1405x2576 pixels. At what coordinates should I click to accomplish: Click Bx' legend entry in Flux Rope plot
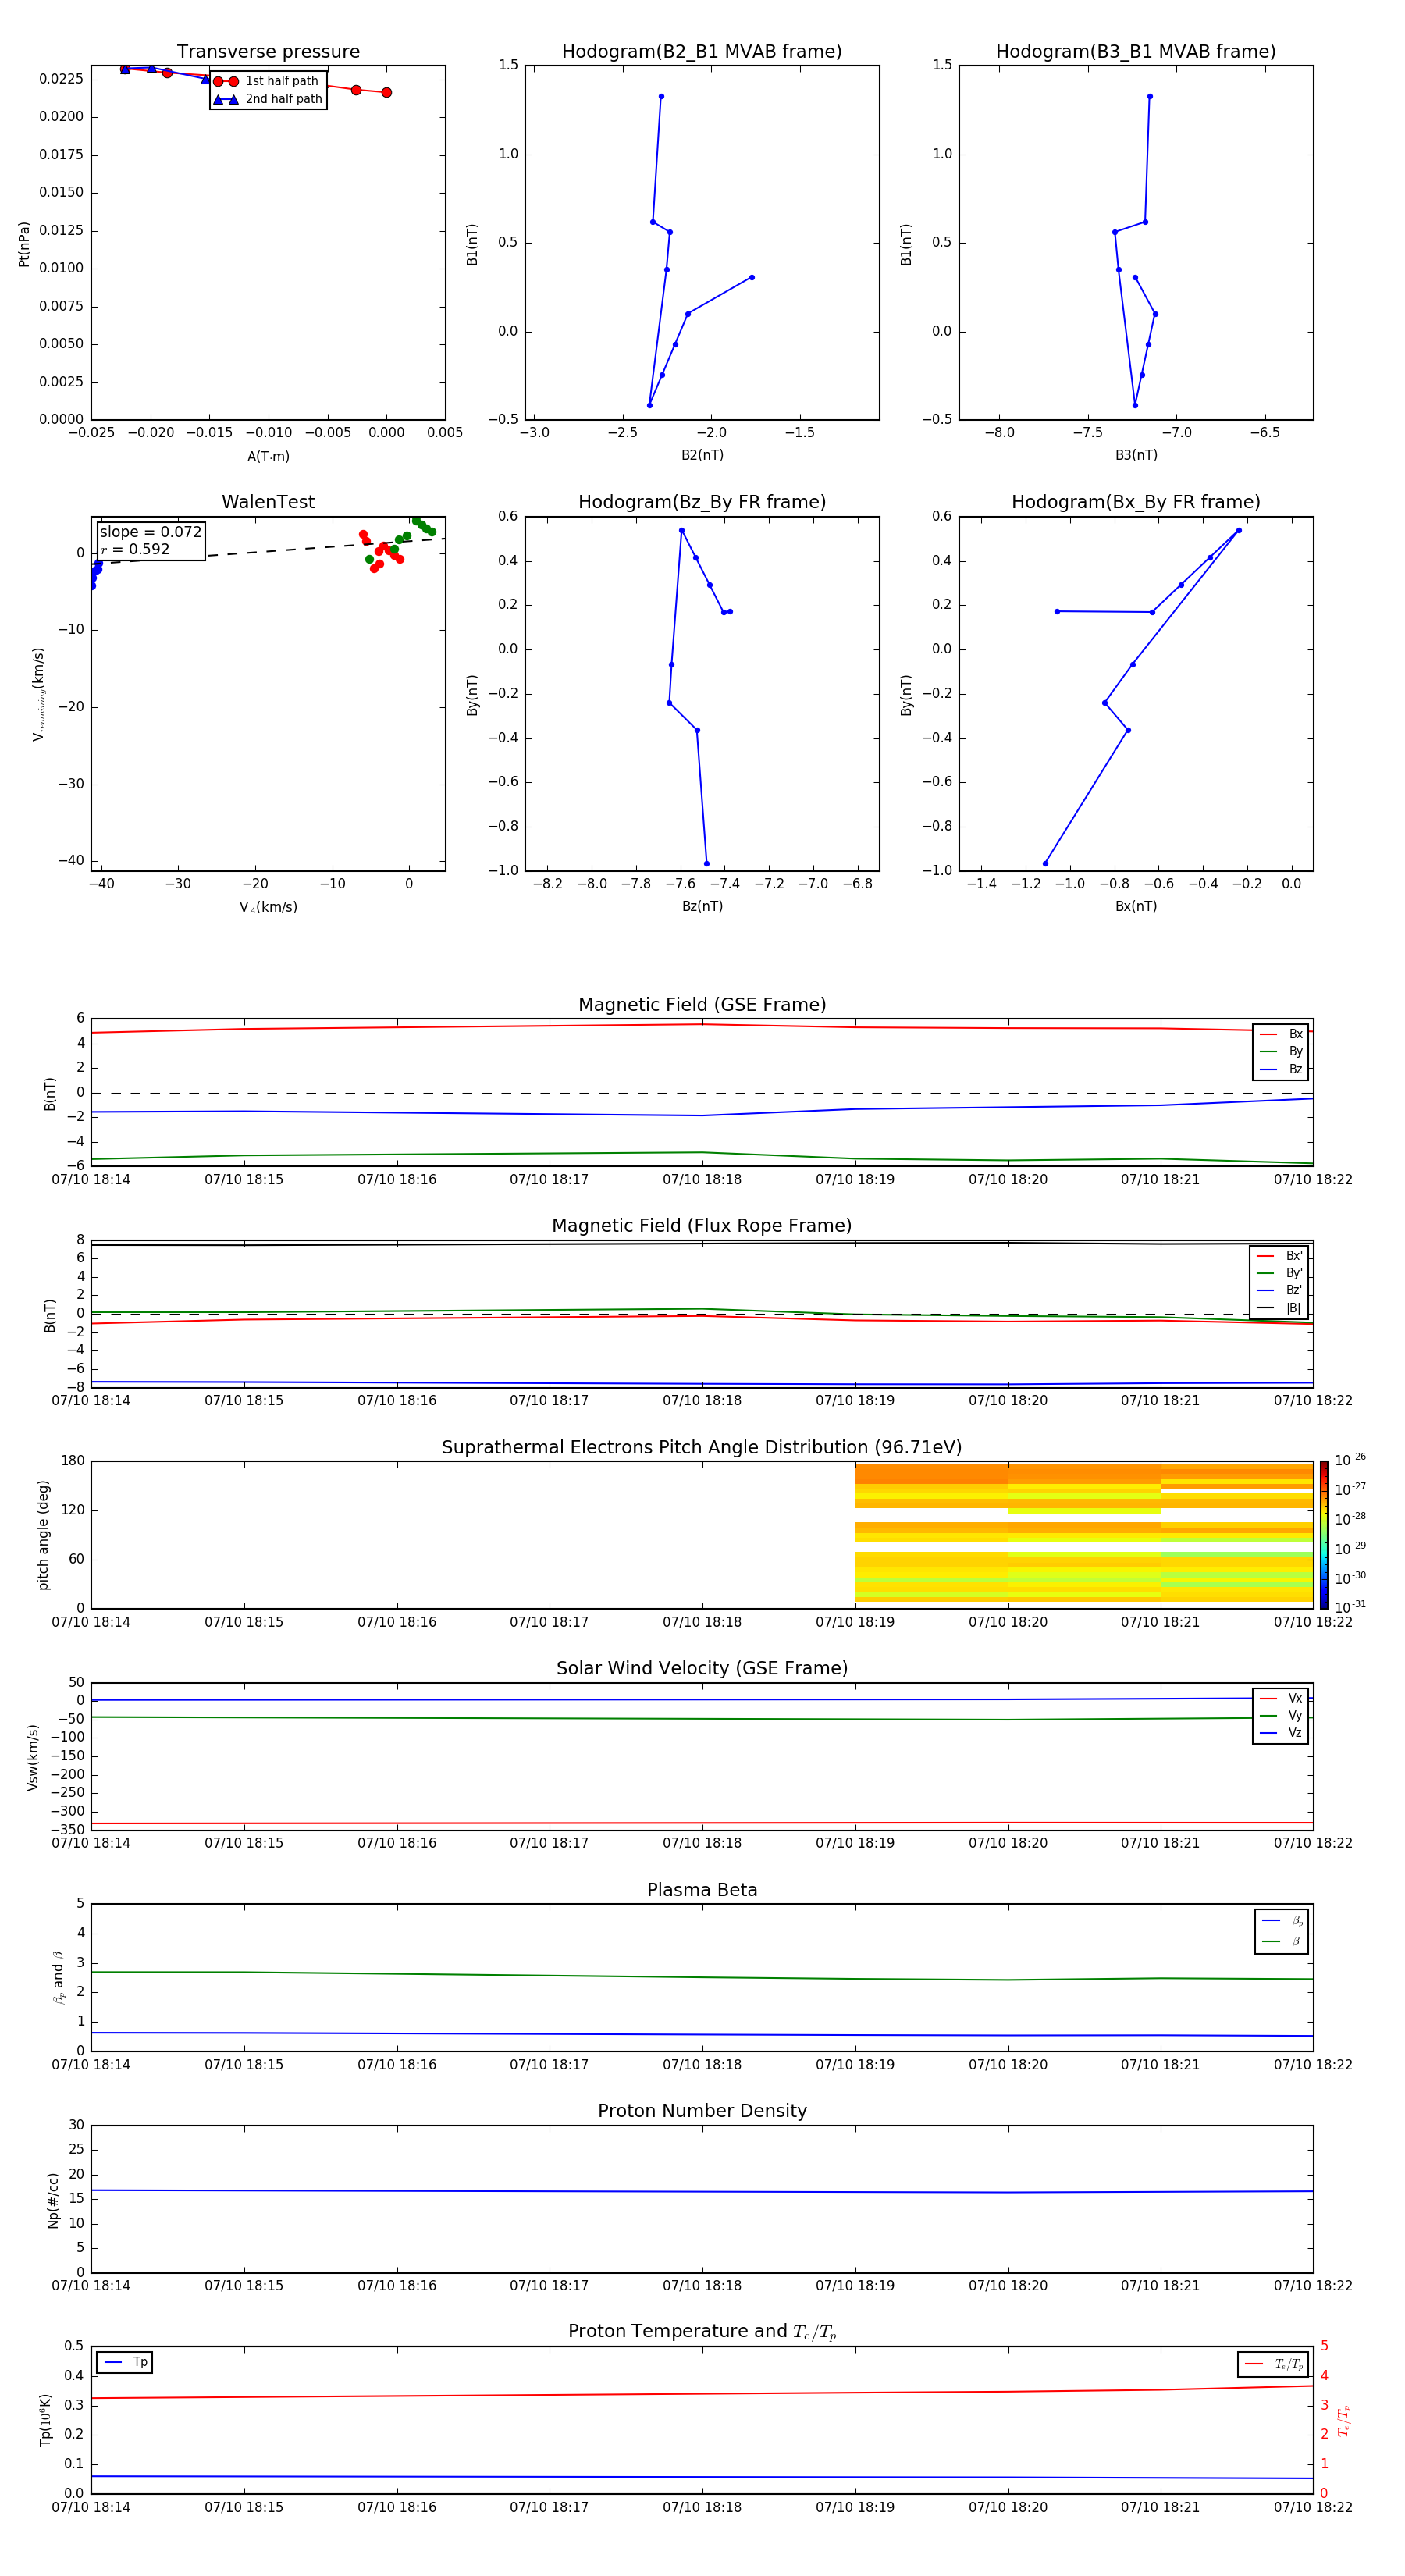click(1280, 1256)
